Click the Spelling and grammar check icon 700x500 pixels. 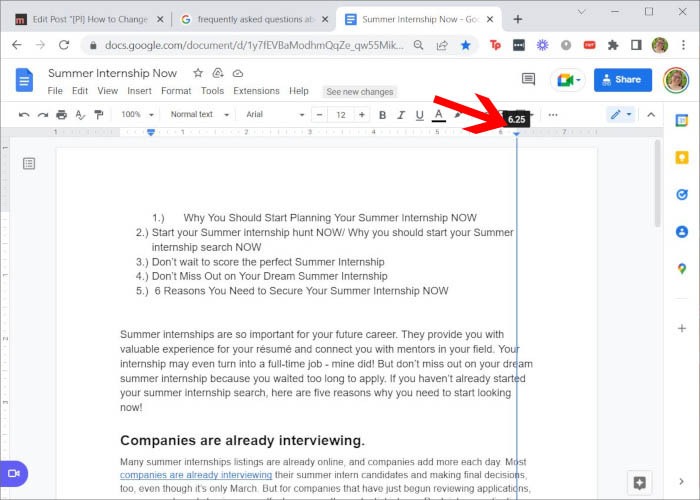80,115
